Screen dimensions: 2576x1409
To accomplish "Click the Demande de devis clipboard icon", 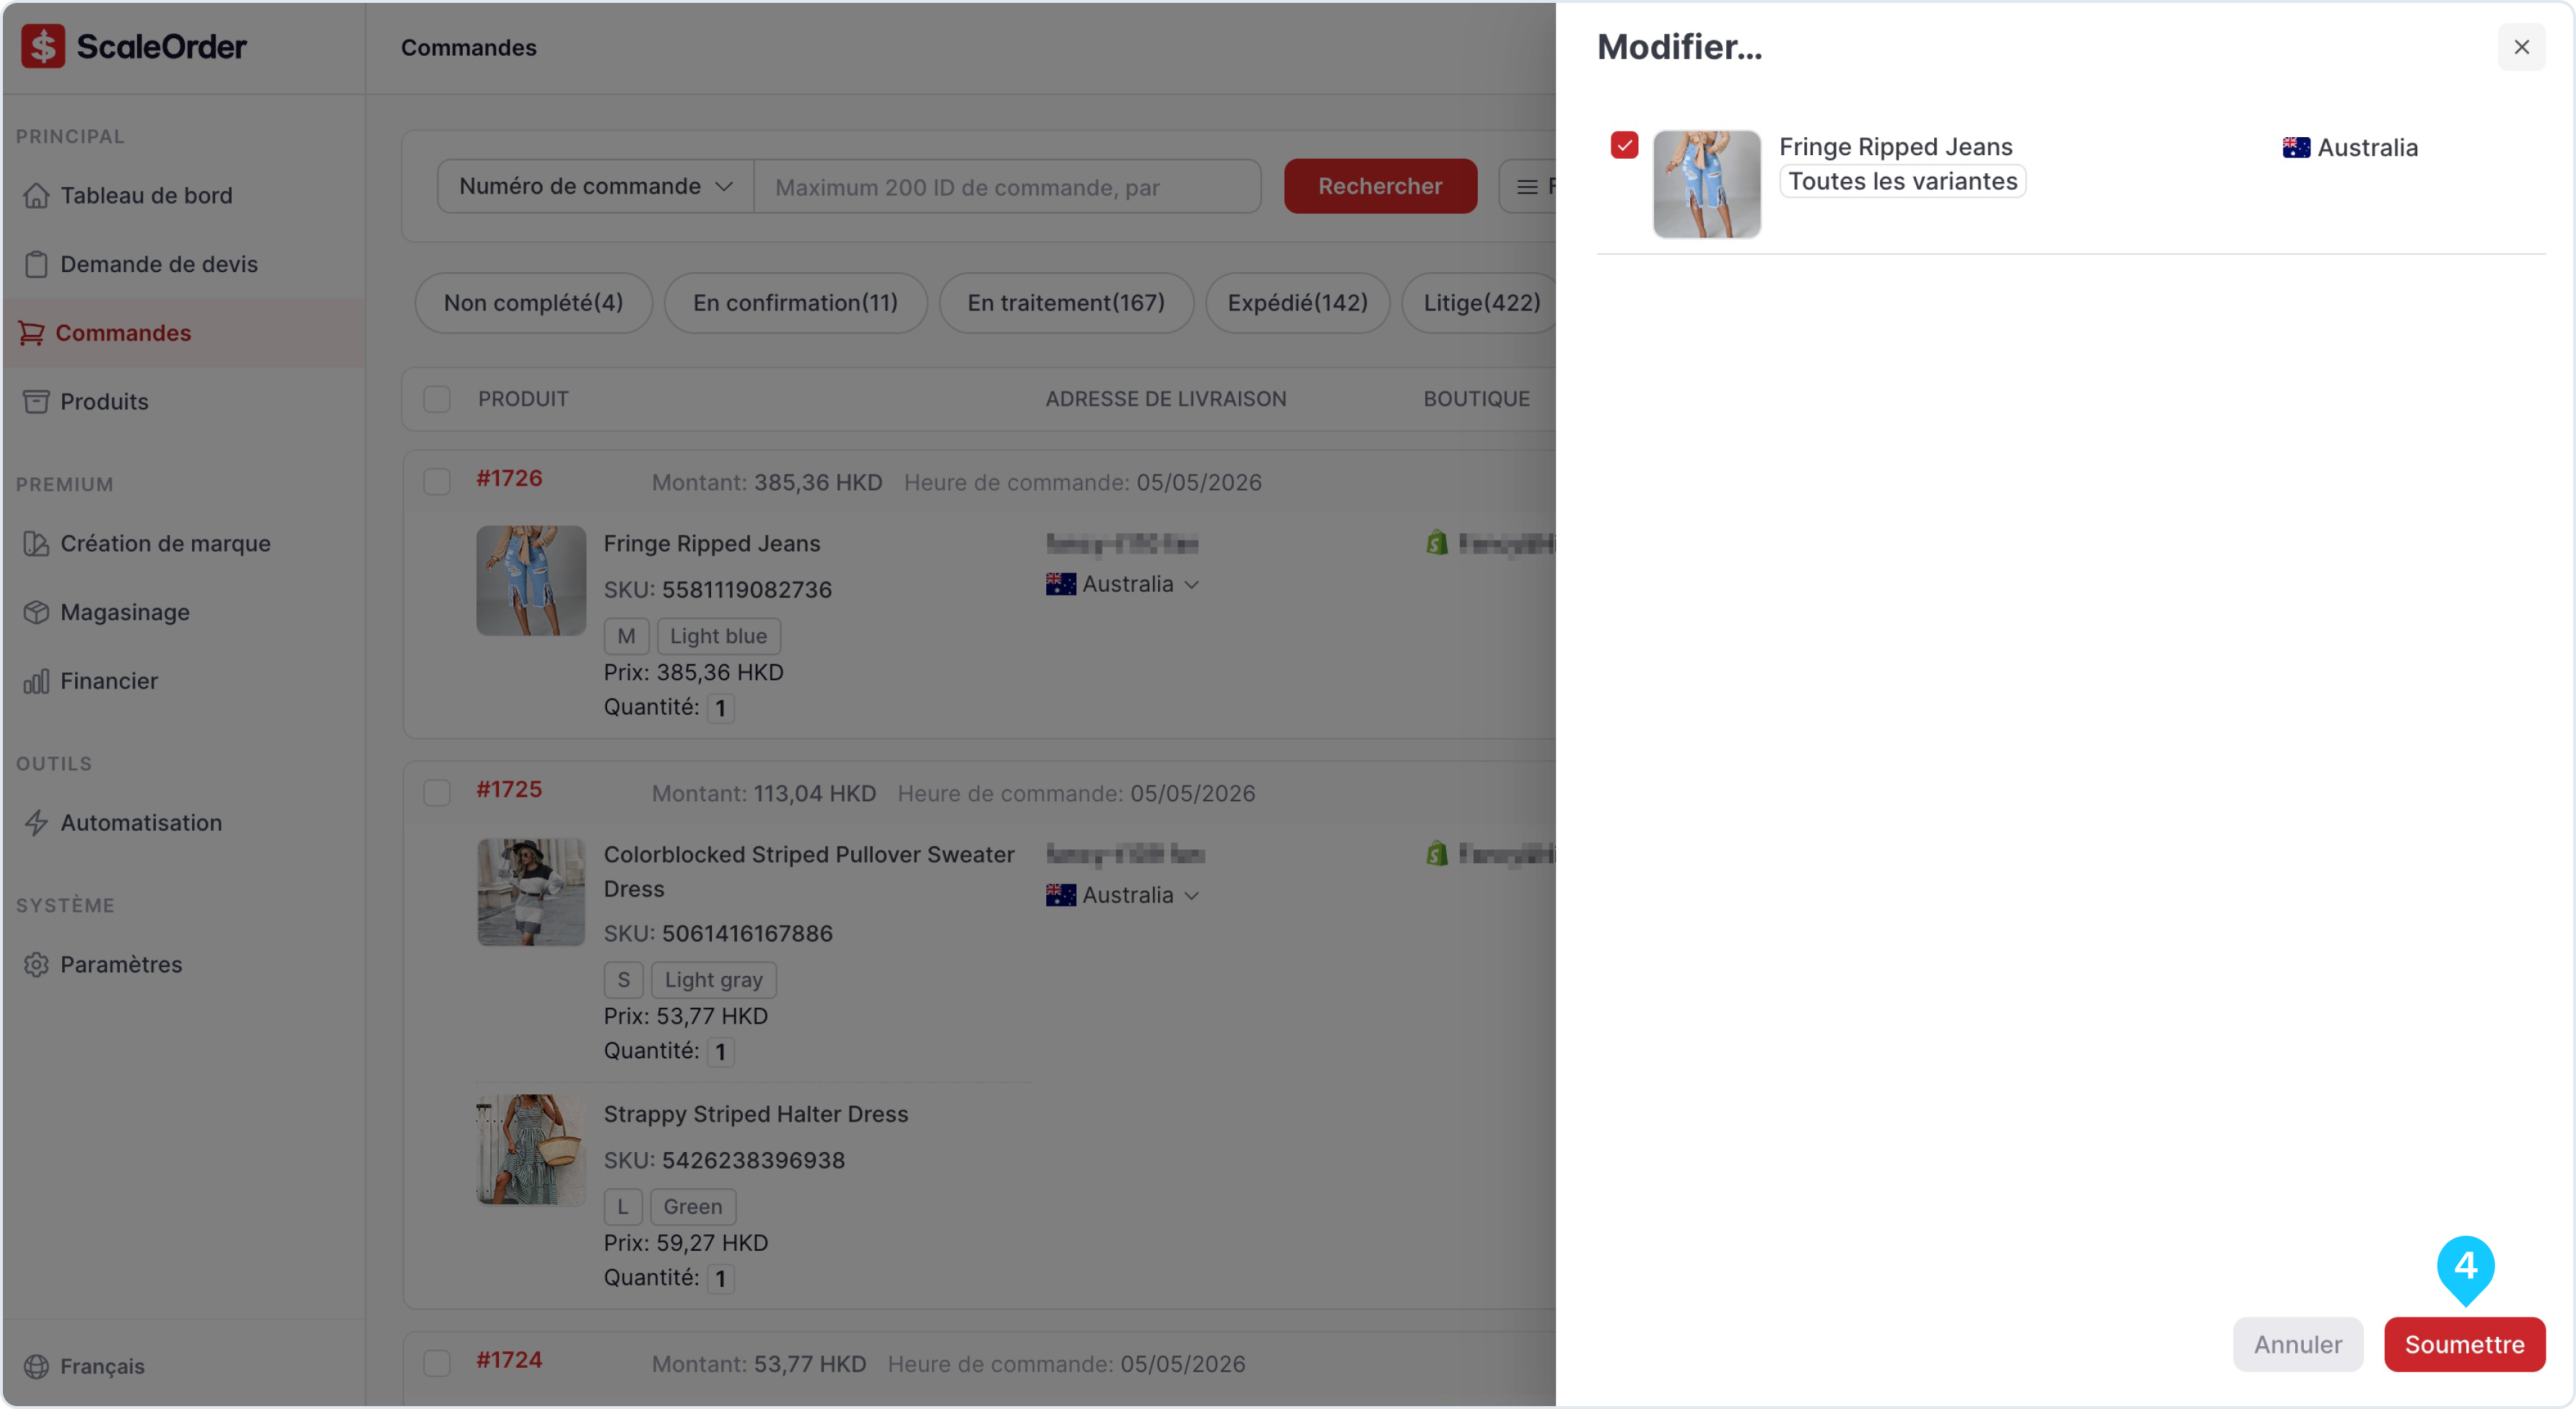I will 36,264.
